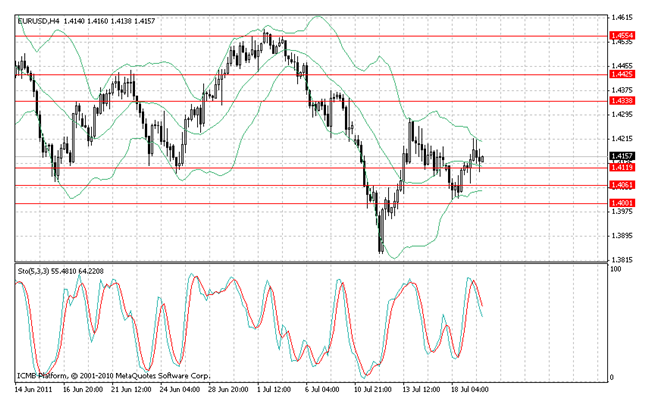
Task: Click the 1.3815 price axis value
Action: point(622,260)
